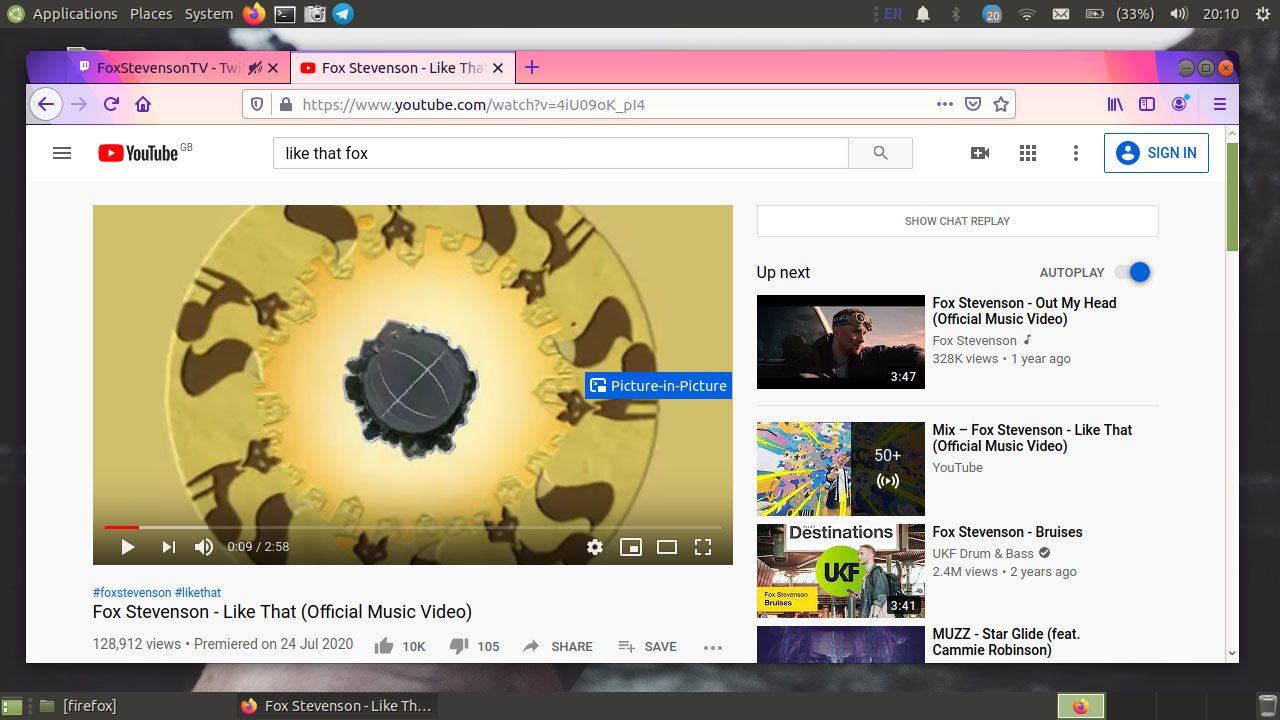Click the Sign In button
This screenshot has width=1280, height=720.
[x=1156, y=153]
